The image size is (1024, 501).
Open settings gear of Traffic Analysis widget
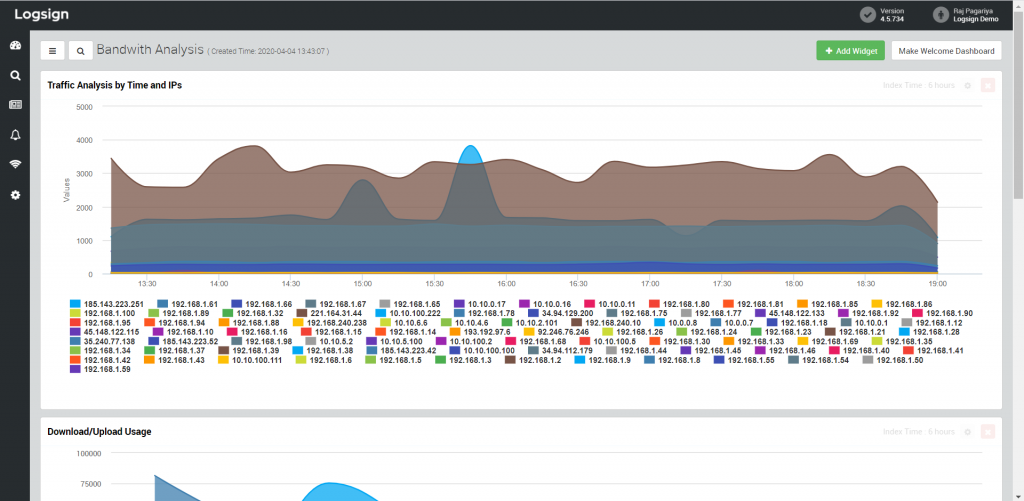968,86
